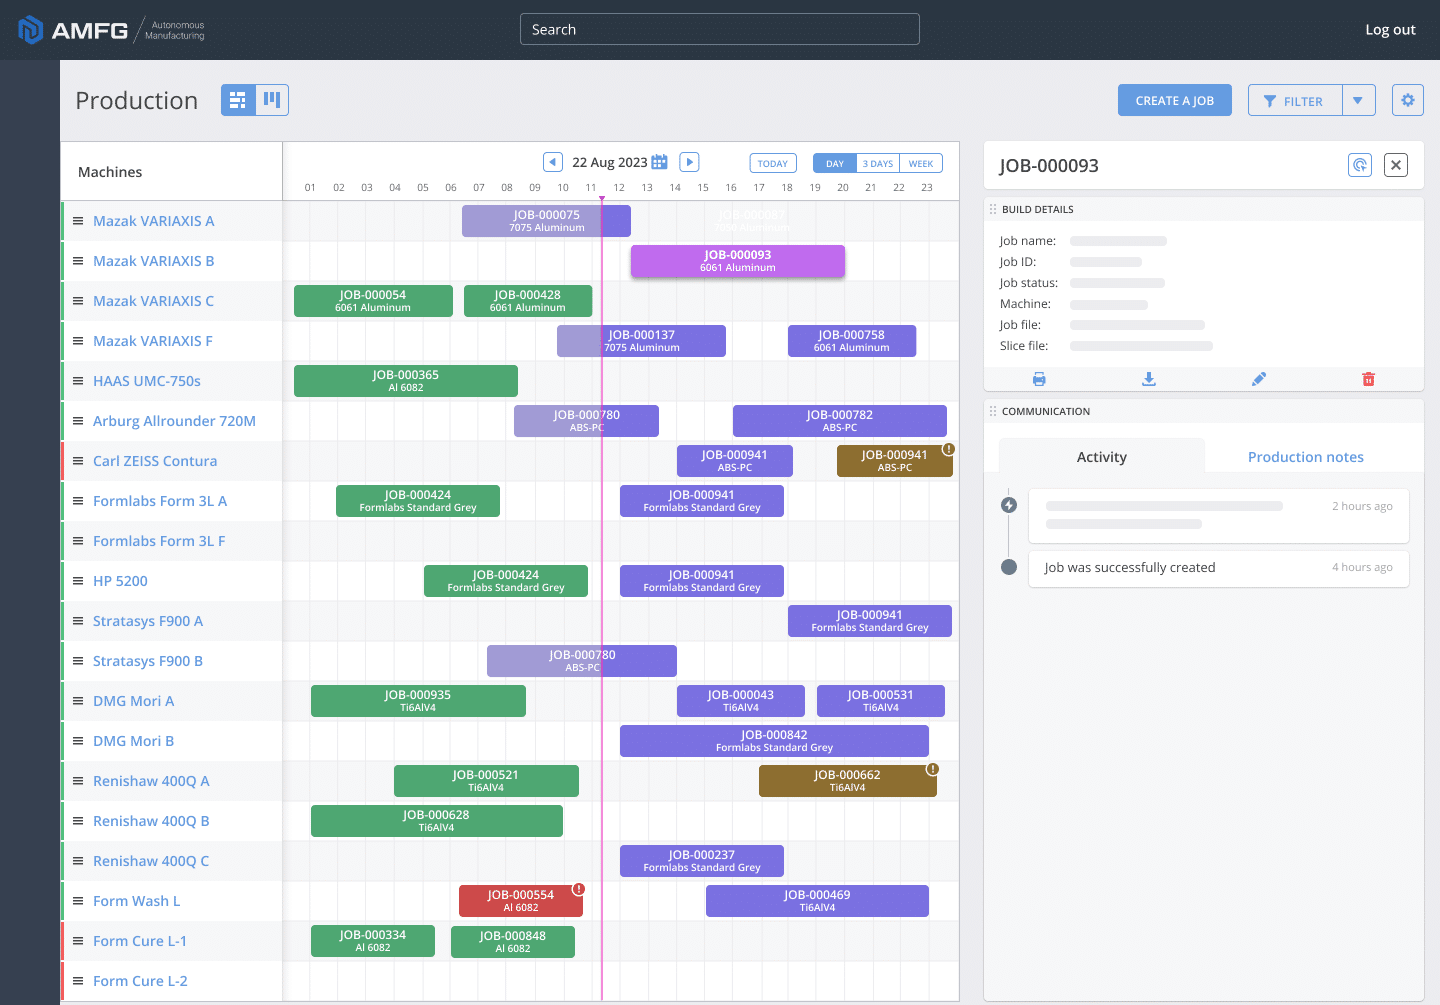This screenshot has height=1005, width=1440.
Task: Select JOB-000237 job bar
Action: click(702, 861)
